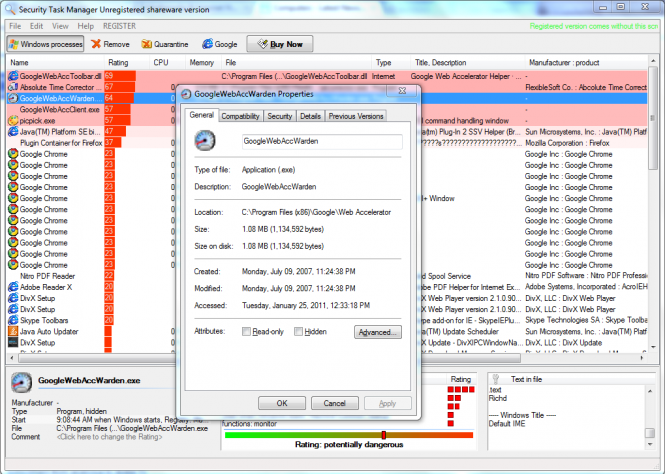Switch to the Previous Versions tab
Screen dimensions: 665x474
[356, 116]
